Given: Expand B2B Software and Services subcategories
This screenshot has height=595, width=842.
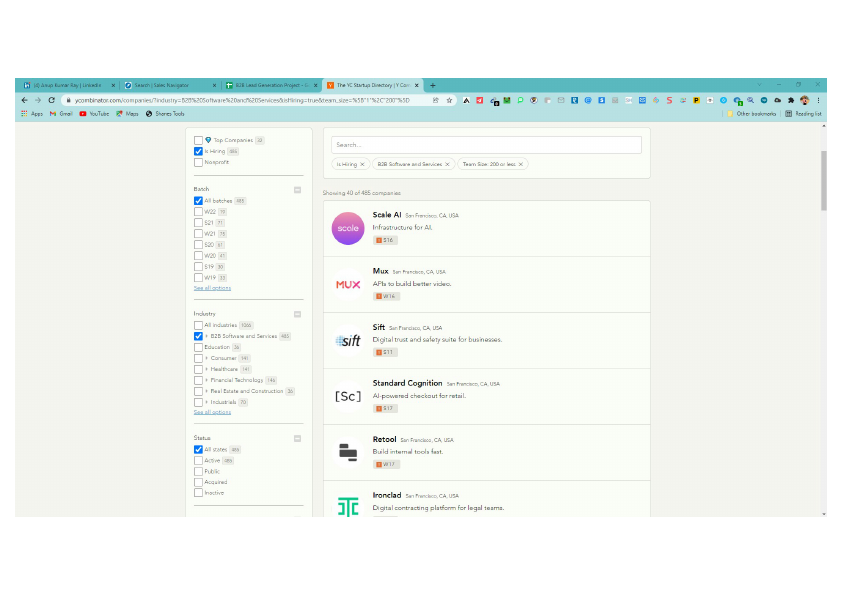Looking at the screenshot, I should (x=207, y=336).
